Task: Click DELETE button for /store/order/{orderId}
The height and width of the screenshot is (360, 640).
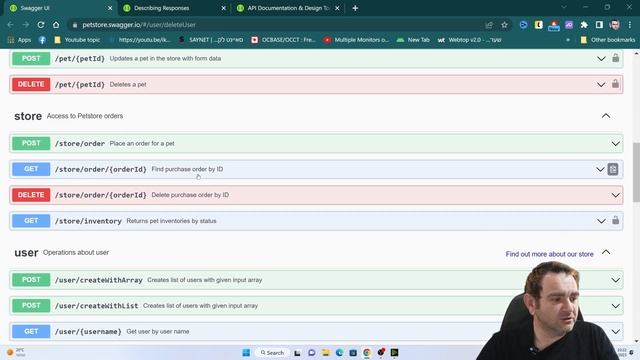Action: [31, 195]
